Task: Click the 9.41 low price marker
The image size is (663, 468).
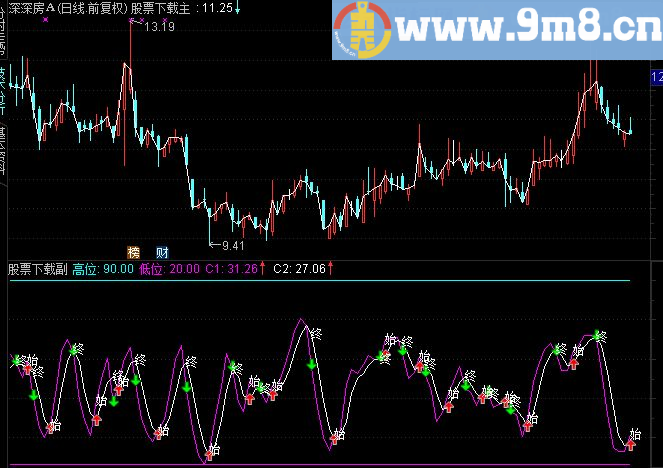Action: [x=231, y=244]
